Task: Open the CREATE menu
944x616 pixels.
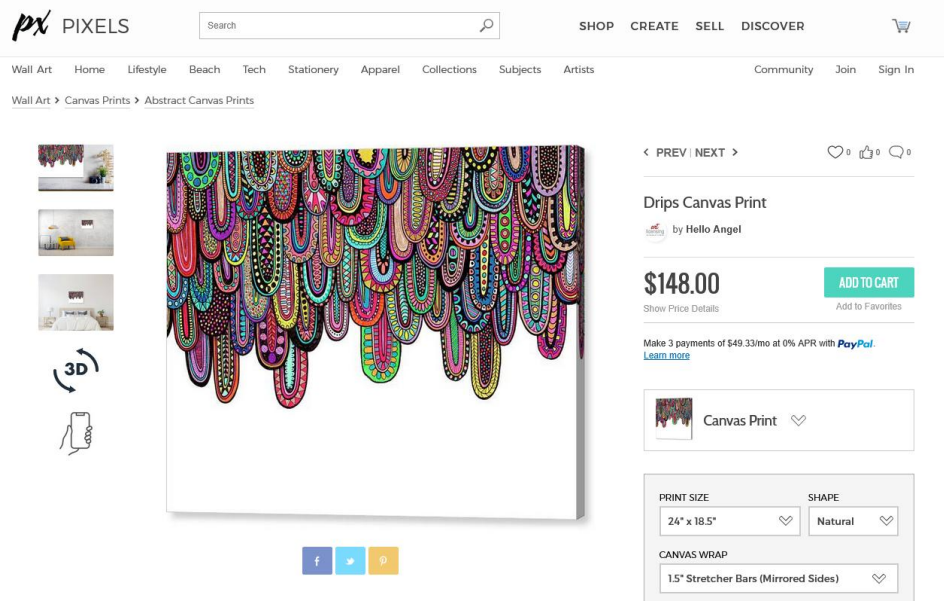Action: tap(654, 26)
